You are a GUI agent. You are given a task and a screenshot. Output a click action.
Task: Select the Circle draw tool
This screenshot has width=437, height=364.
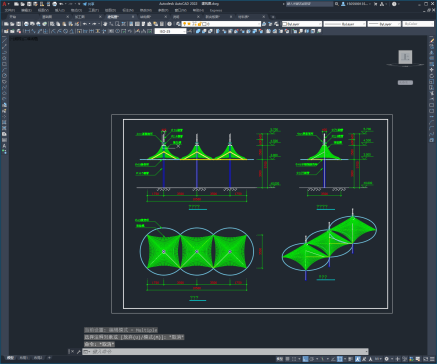(x=4, y=76)
